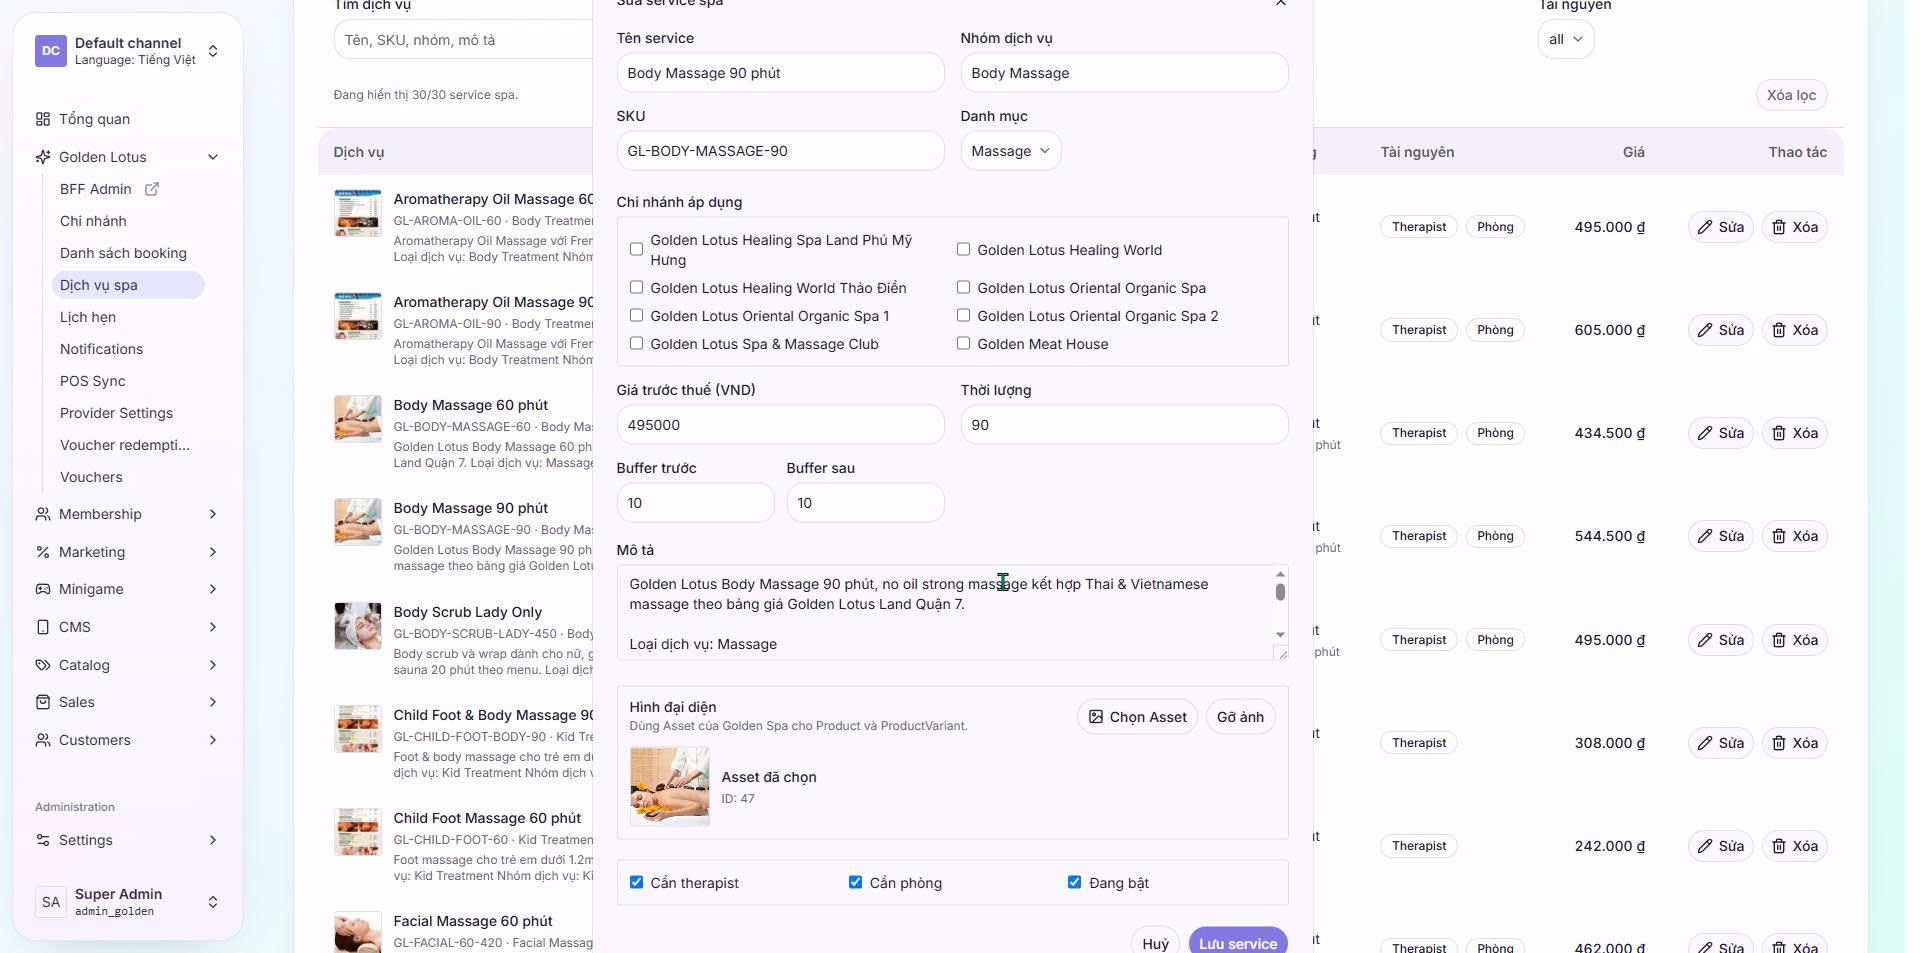Click Xóa for the 308.000 ₫ row
Image resolution: width=1920 pixels, height=953 pixels.
pos(1794,743)
